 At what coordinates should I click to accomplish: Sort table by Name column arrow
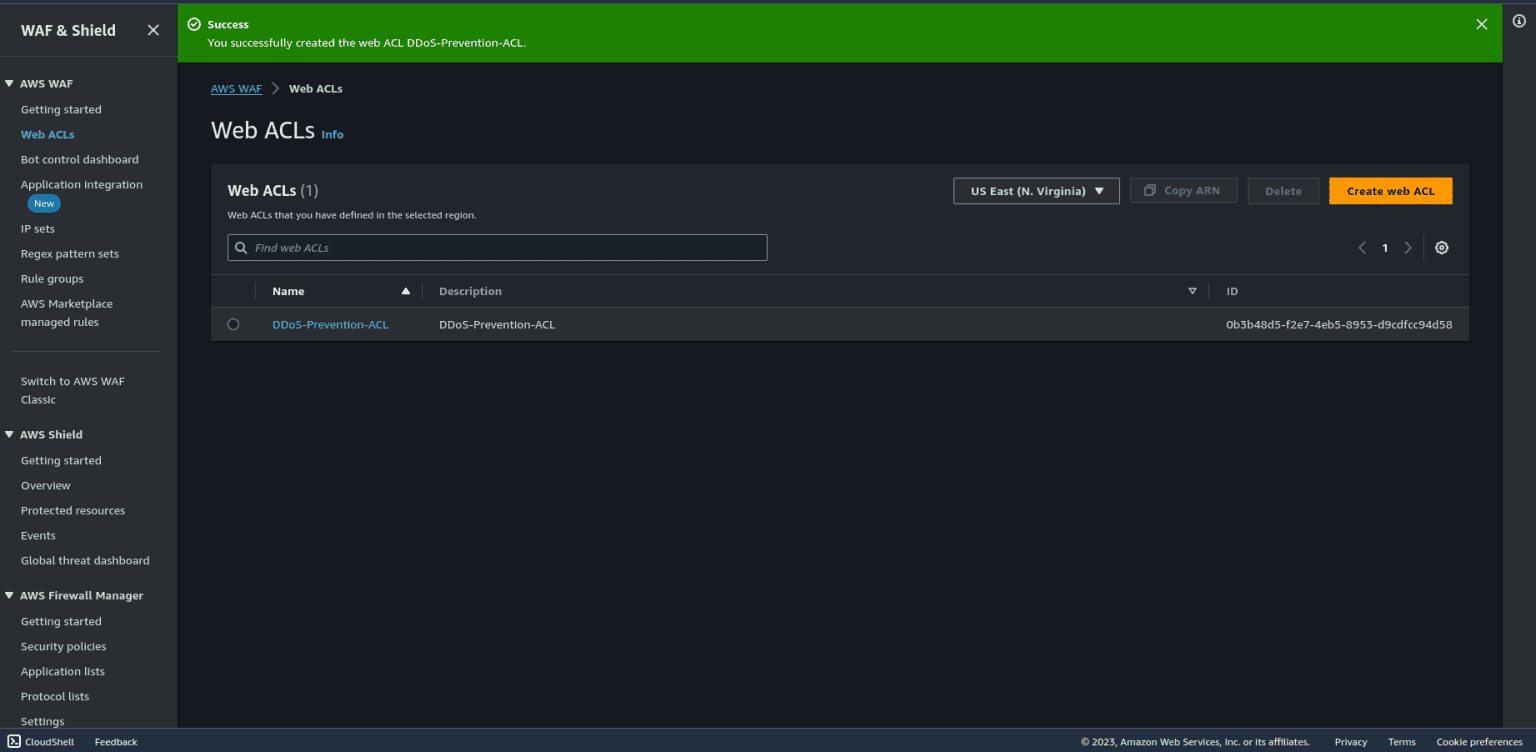coord(405,291)
